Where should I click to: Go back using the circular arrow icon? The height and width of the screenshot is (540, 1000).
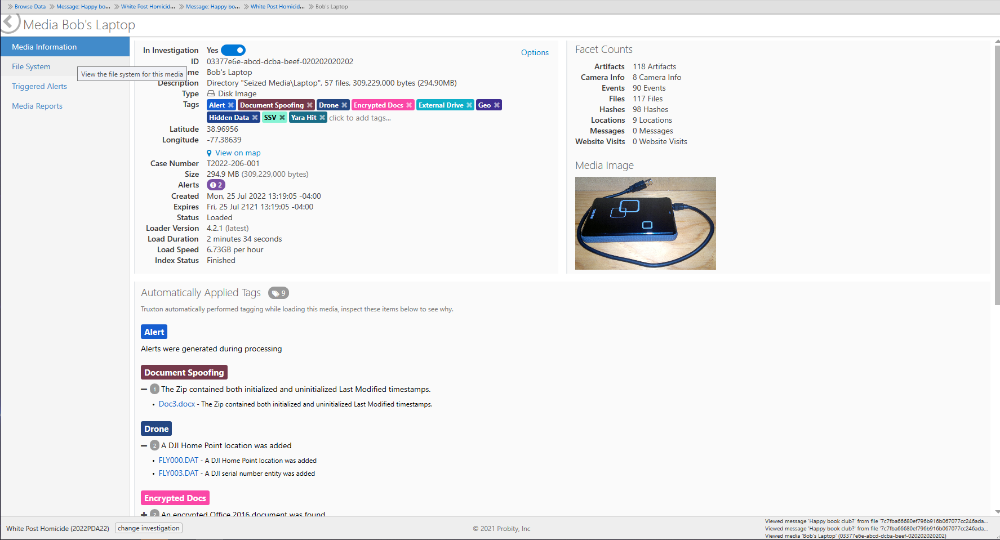point(10,23)
